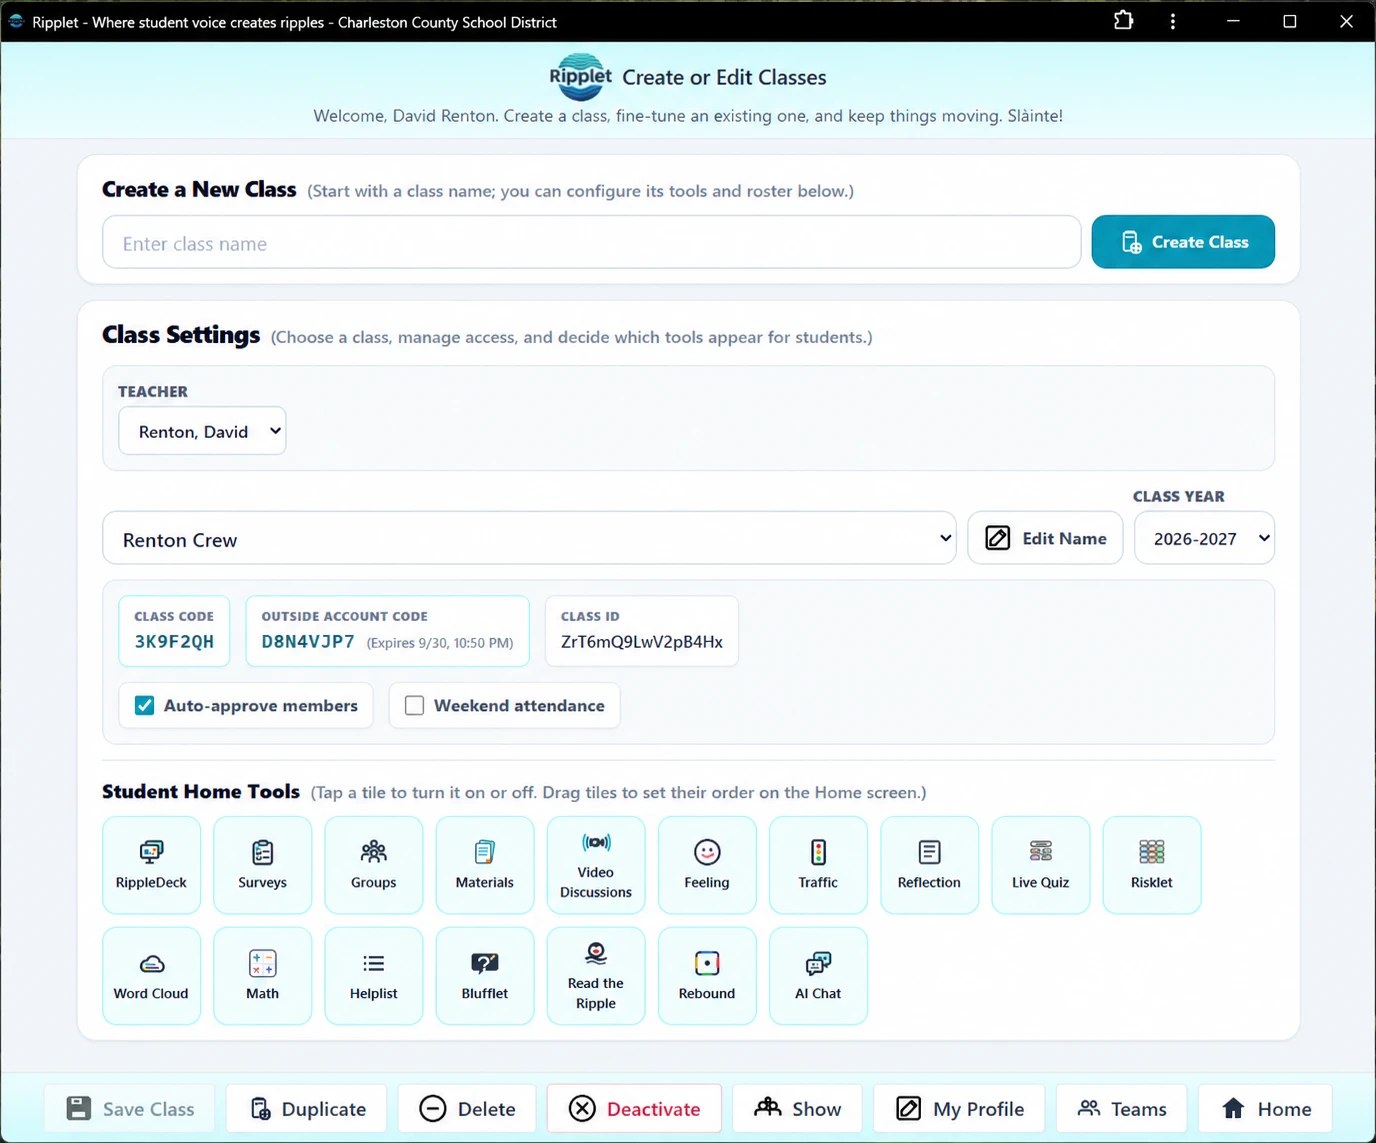Toggle the Traffic tool tile
Screen dimensions: 1376x1143
click(818, 865)
